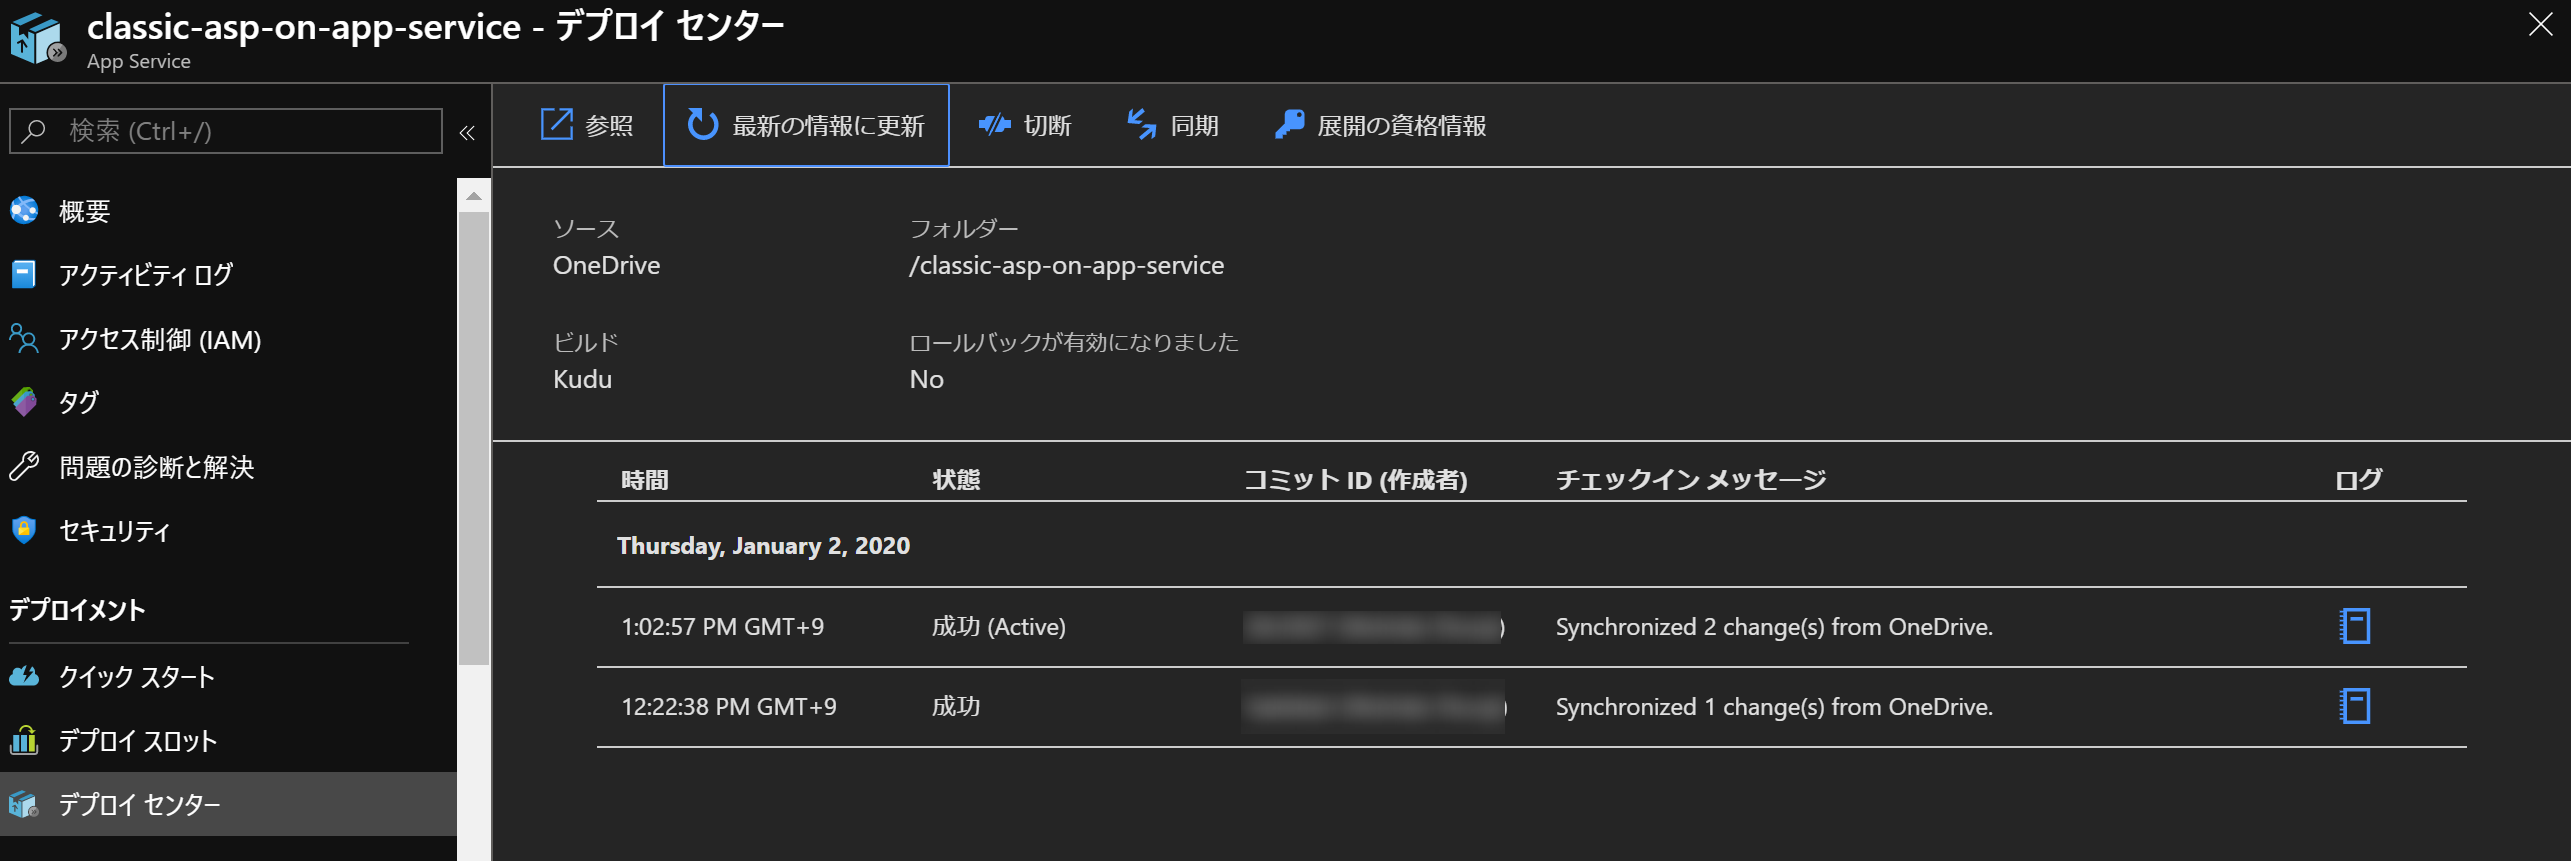2571x861 pixels.
Task: Click コミット ID (作成者) column header
Action: pos(1355,480)
